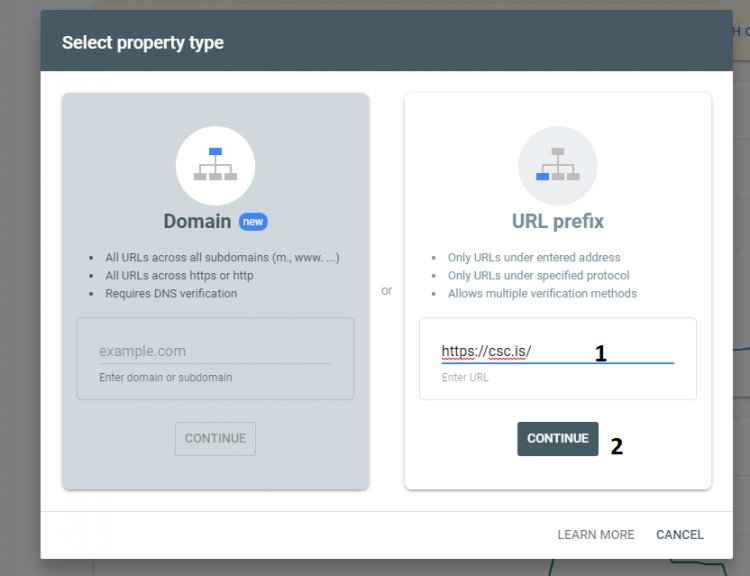Click the blue "new" badge beside Domain
750x576 pixels.
[253, 222]
